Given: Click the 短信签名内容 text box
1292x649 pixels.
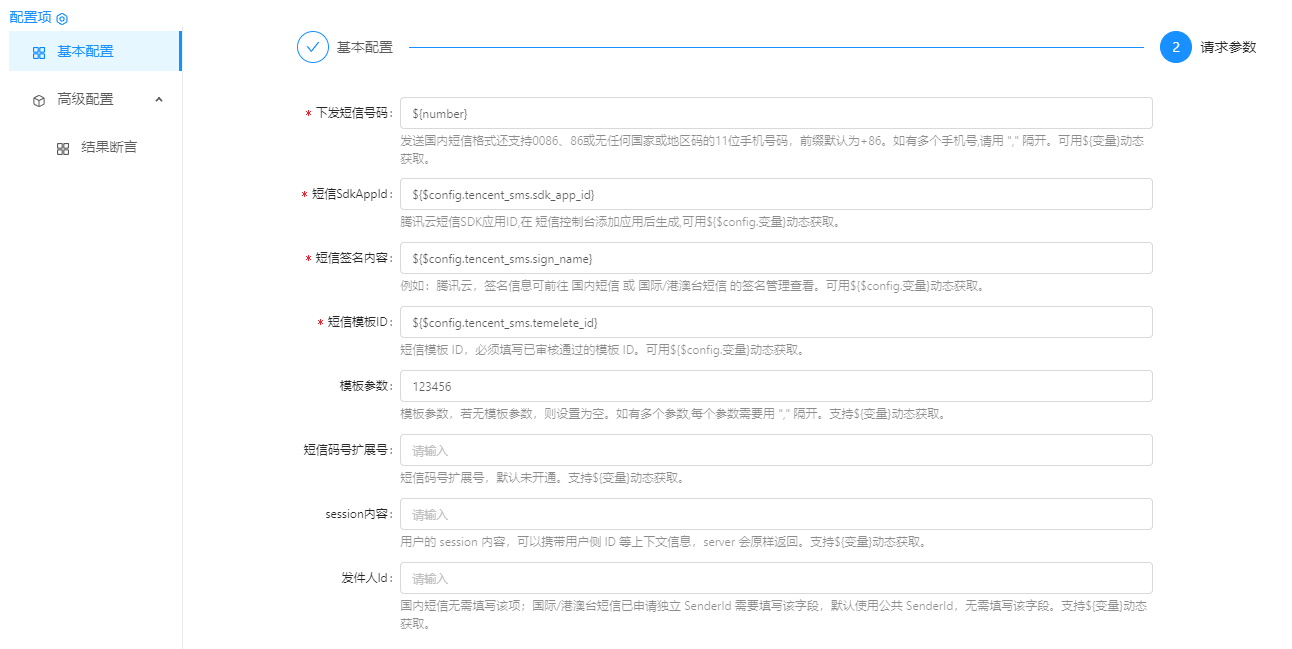Looking at the screenshot, I should click(x=775, y=258).
